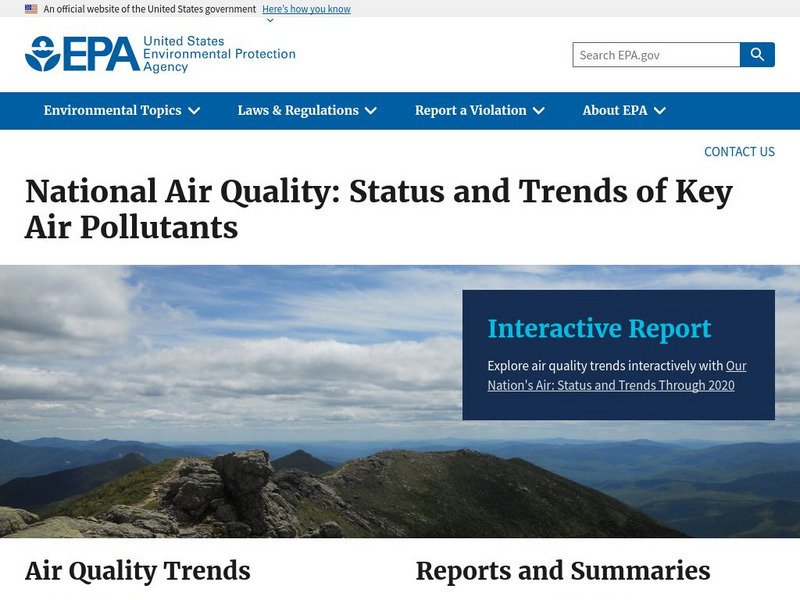Click the Air Quality Trends heading
Image resolution: width=800 pixels, height=600 pixels.
click(x=138, y=573)
